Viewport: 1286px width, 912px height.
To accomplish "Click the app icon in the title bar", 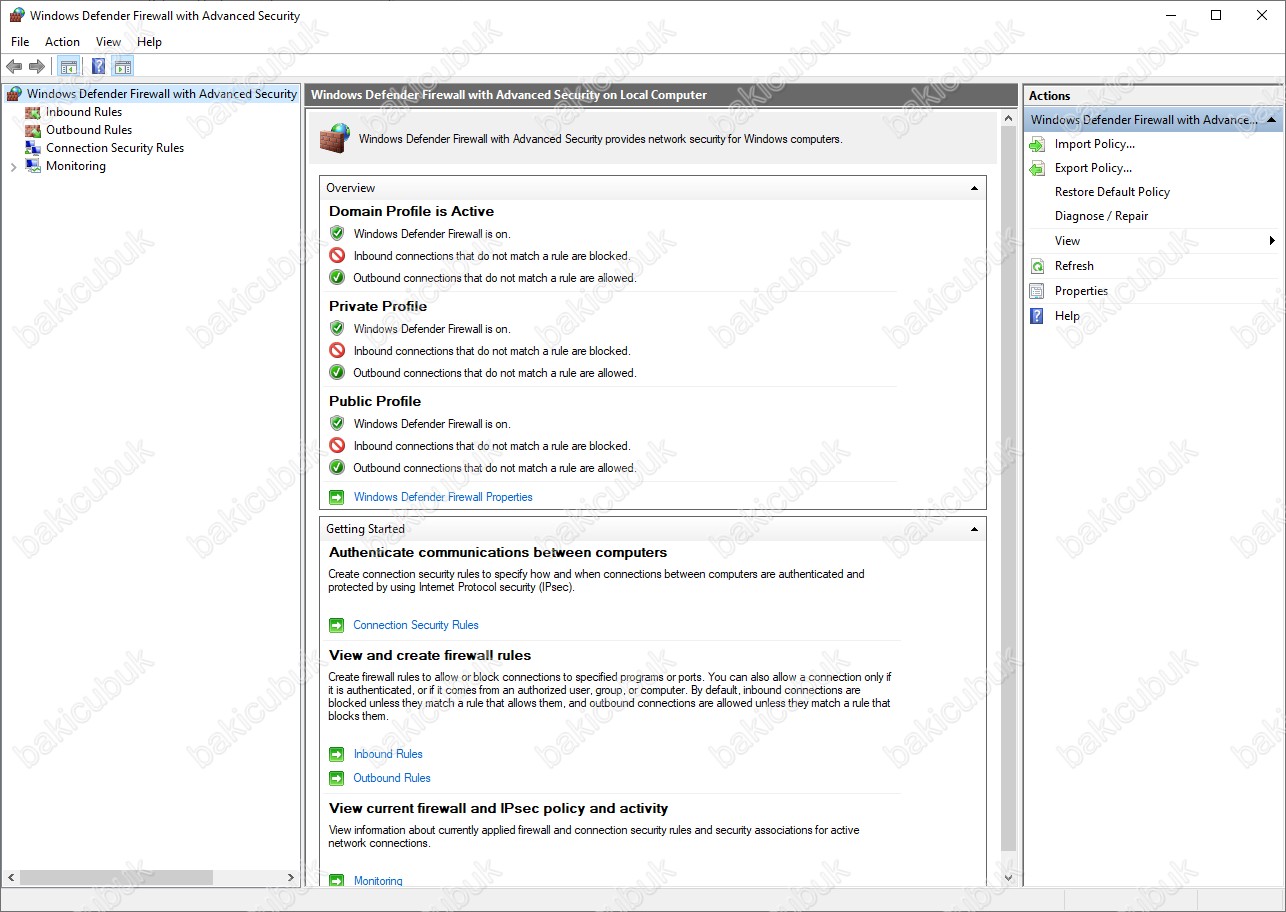I will [x=17, y=15].
